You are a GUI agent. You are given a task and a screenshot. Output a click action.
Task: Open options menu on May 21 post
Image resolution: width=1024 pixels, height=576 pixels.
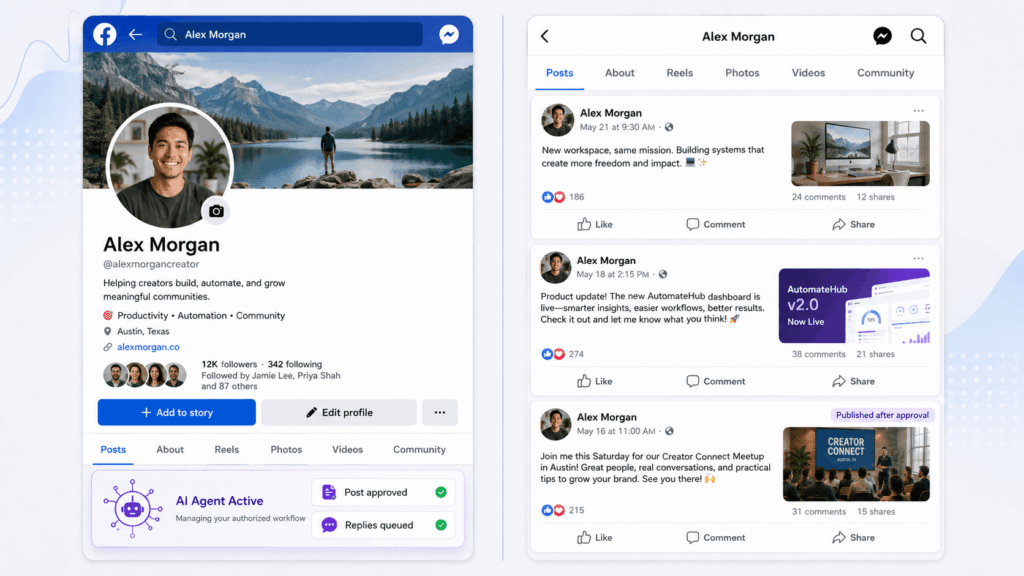pyautogui.click(x=918, y=111)
